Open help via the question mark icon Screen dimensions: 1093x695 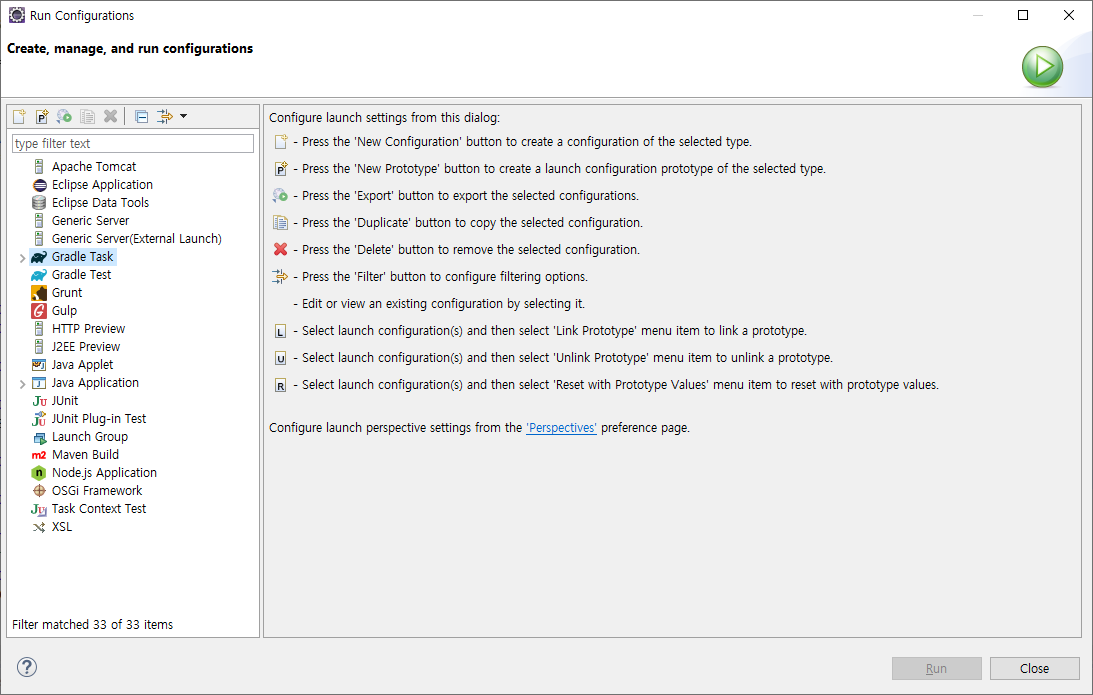[26, 667]
